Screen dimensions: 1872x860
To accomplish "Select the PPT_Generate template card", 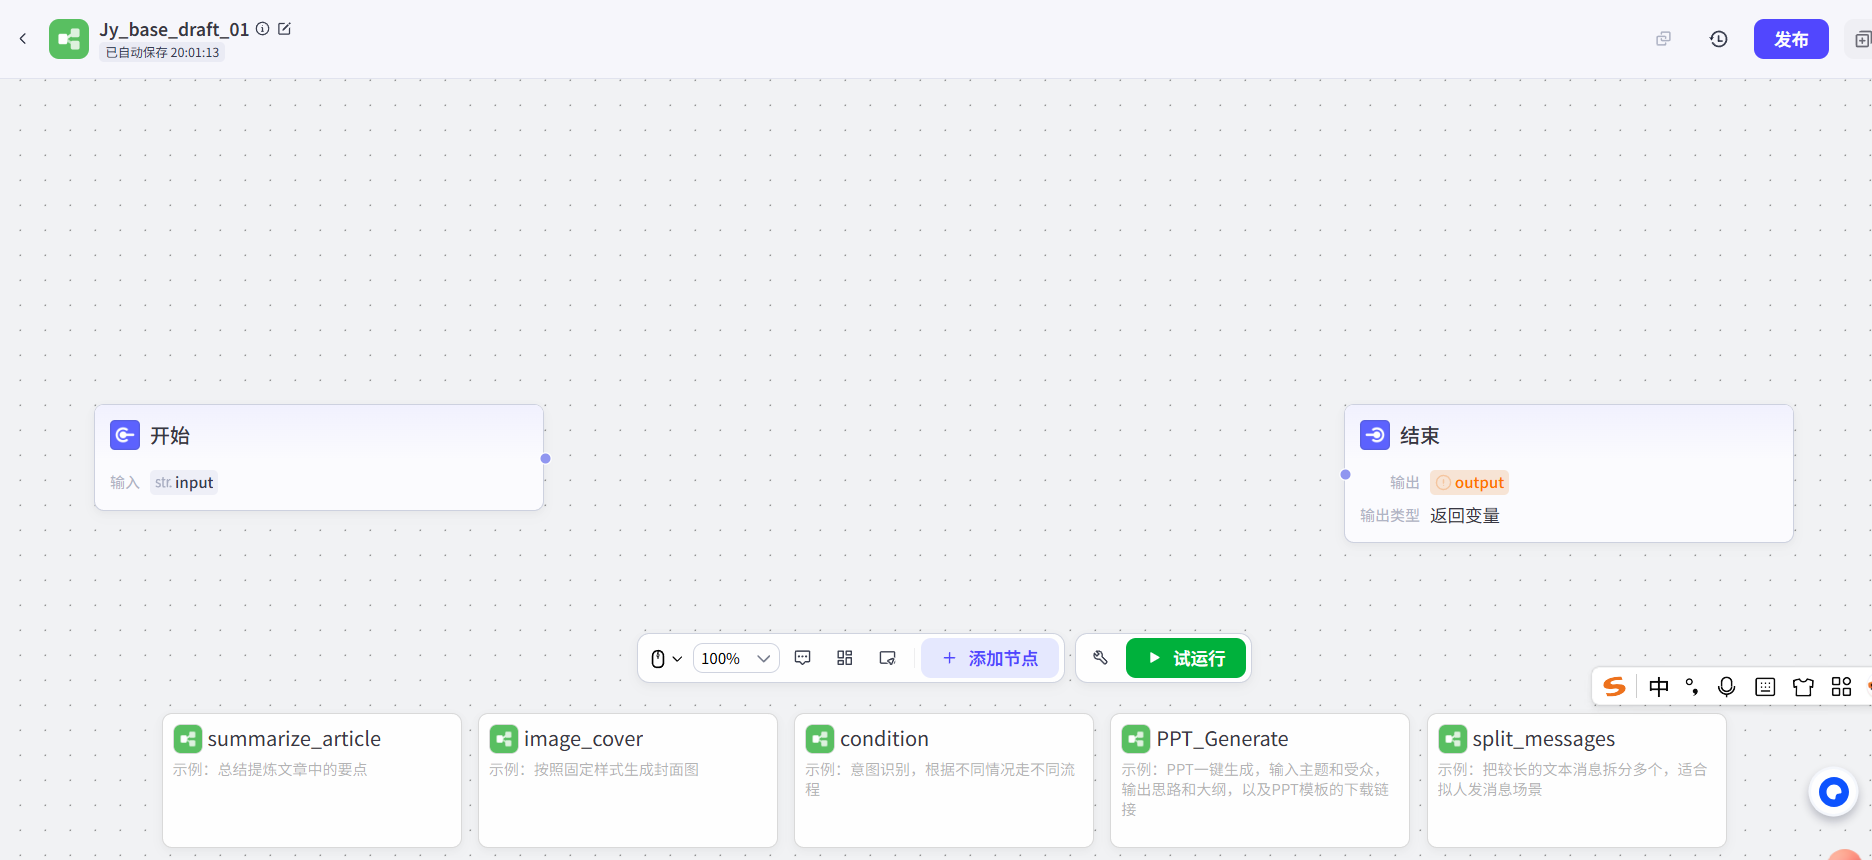I will (1259, 780).
